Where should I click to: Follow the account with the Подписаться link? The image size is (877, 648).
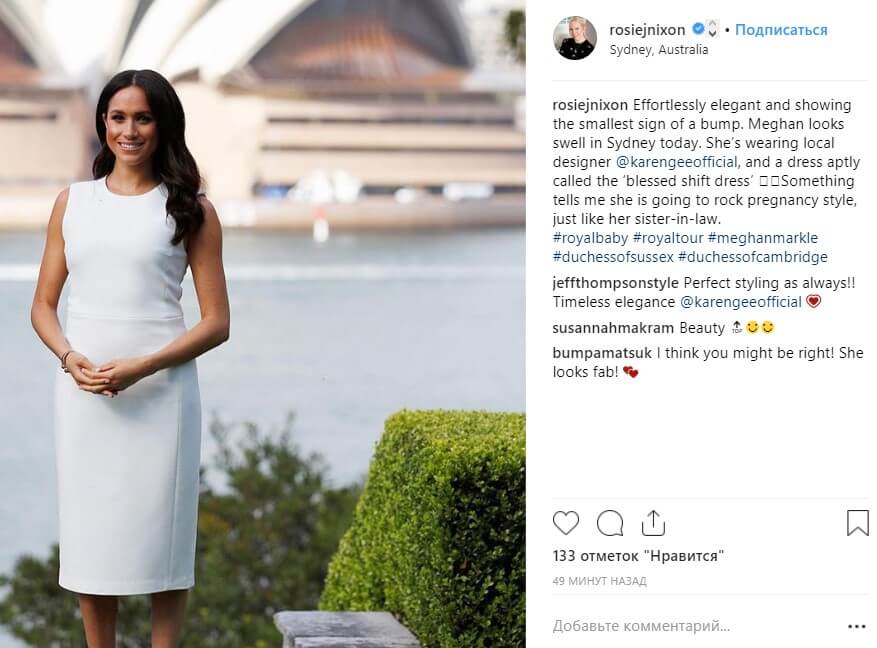point(781,30)
